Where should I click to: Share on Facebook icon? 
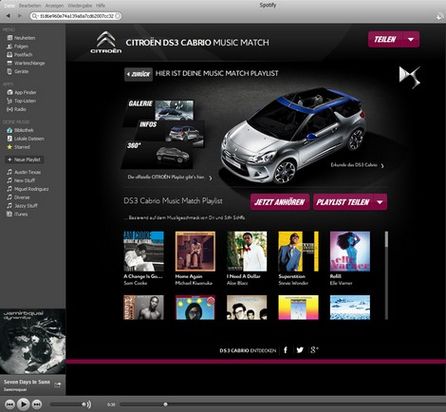point(285,350)
